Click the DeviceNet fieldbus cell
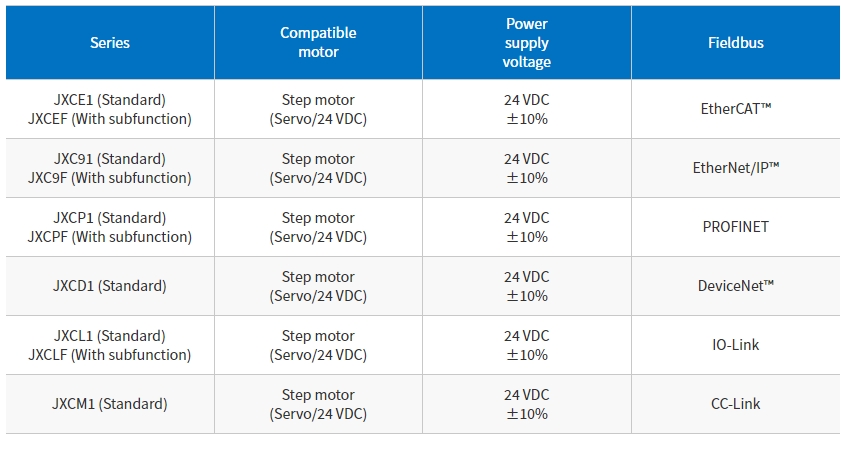This screenshot has height=453, width=855. pos(736,286)
